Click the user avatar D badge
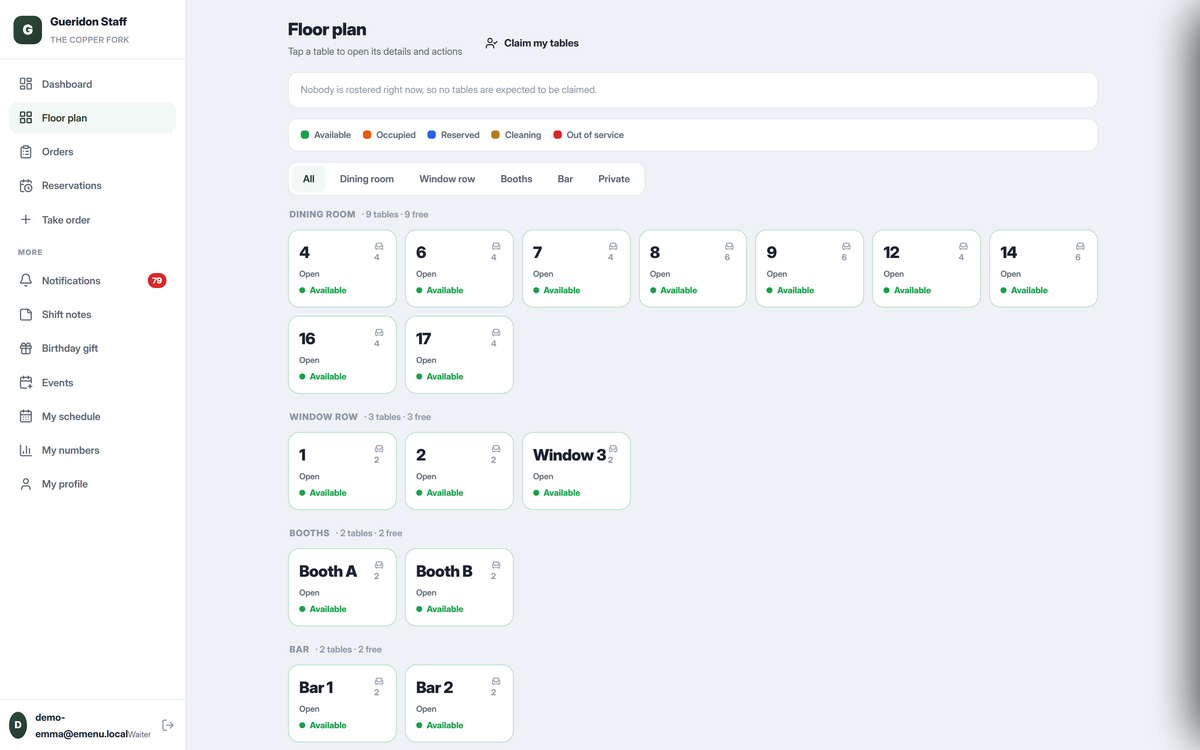 18,725
